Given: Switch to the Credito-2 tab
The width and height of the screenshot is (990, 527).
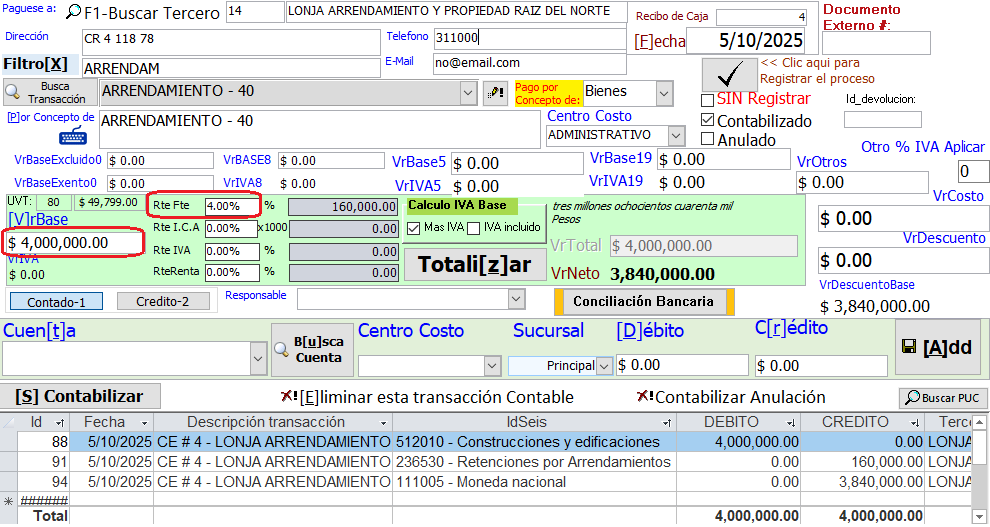Looking at the screenshot, I should click(163, 301).
